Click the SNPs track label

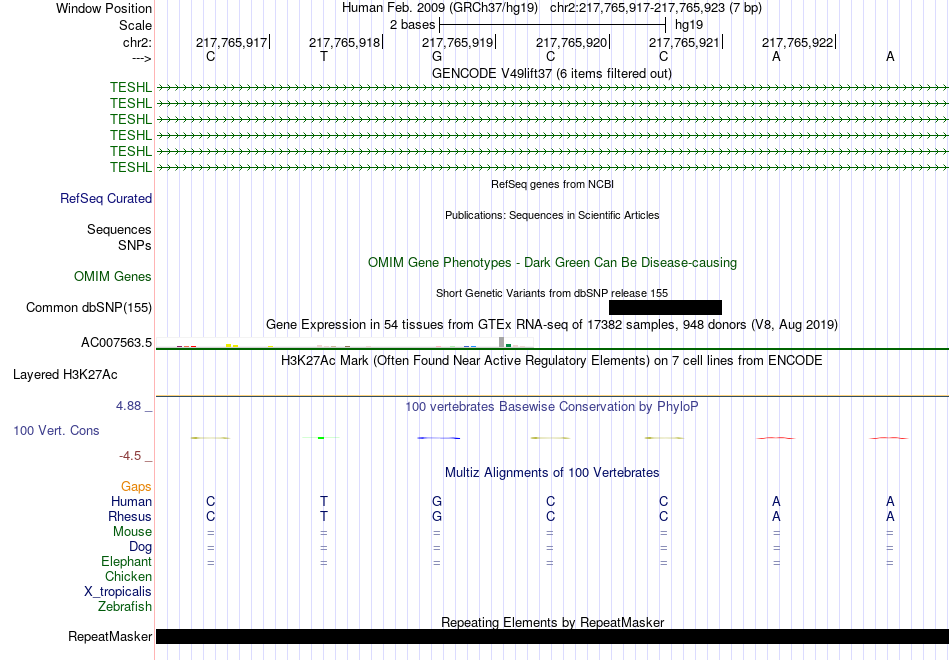click(135, 245)
